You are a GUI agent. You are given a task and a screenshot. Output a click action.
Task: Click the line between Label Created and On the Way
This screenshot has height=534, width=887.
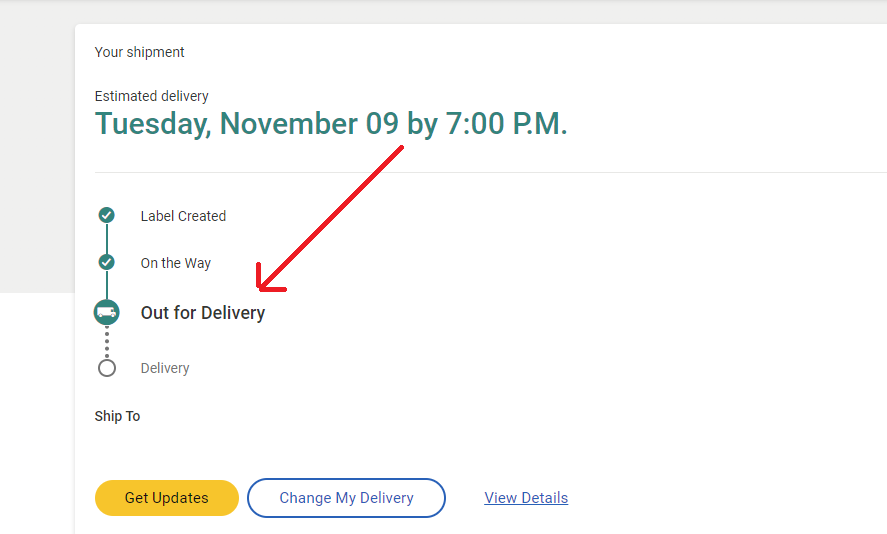pyautogui.click(x=107, y=239)
